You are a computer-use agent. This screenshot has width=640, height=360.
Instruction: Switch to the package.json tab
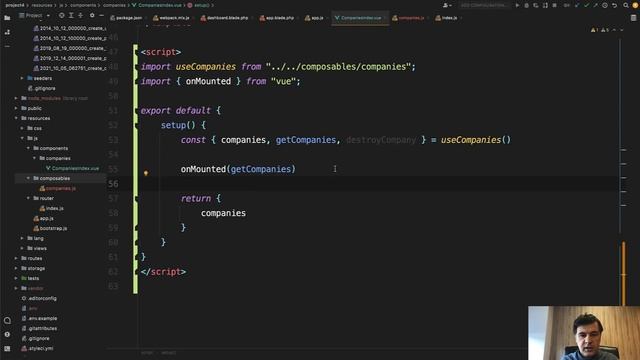pyautogui.click(x=127, y=18)
